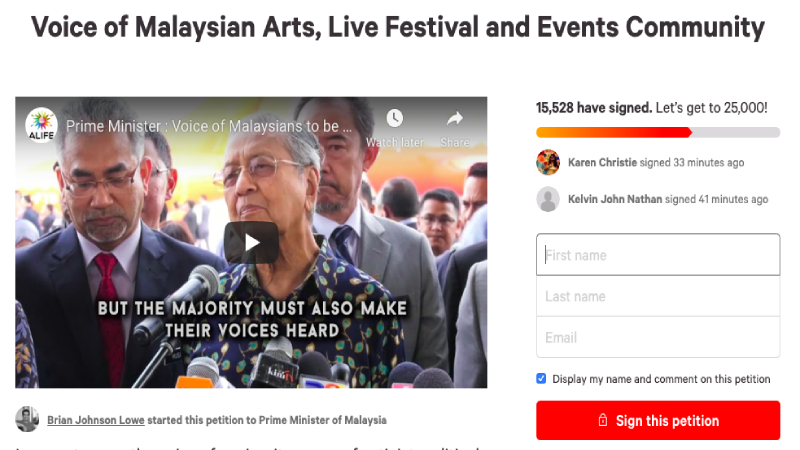
Task: Focus the First name field
Action: coord(658,255)
